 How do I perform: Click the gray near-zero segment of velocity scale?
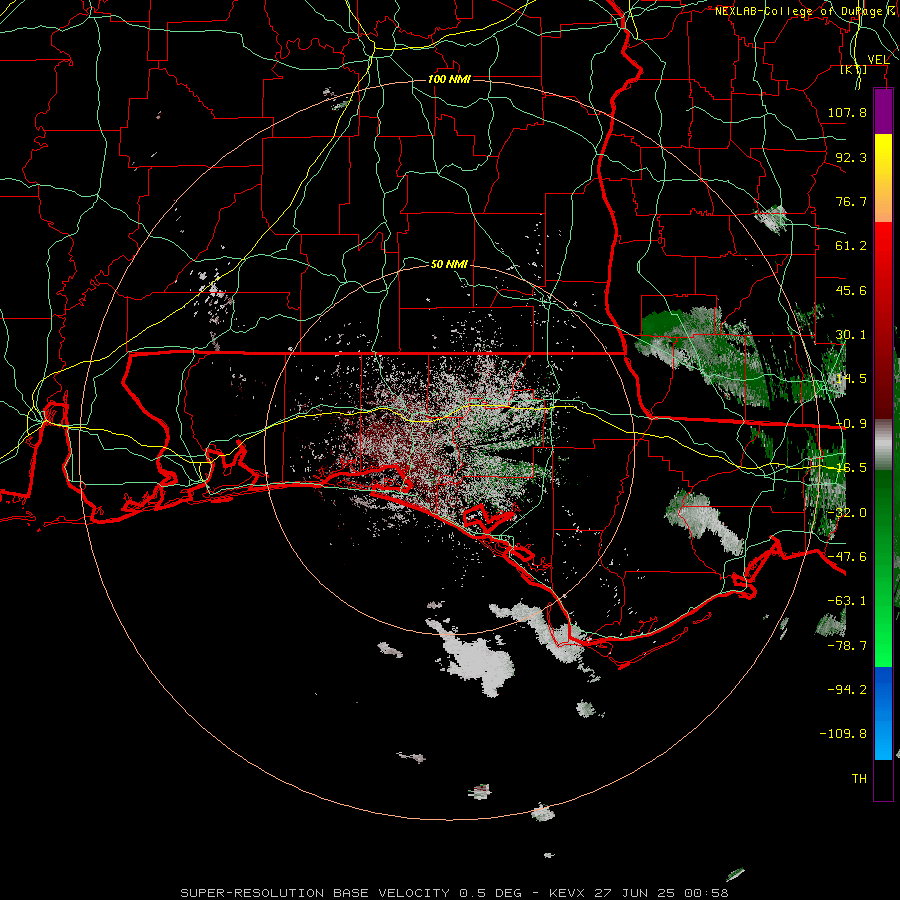(883, 444)
